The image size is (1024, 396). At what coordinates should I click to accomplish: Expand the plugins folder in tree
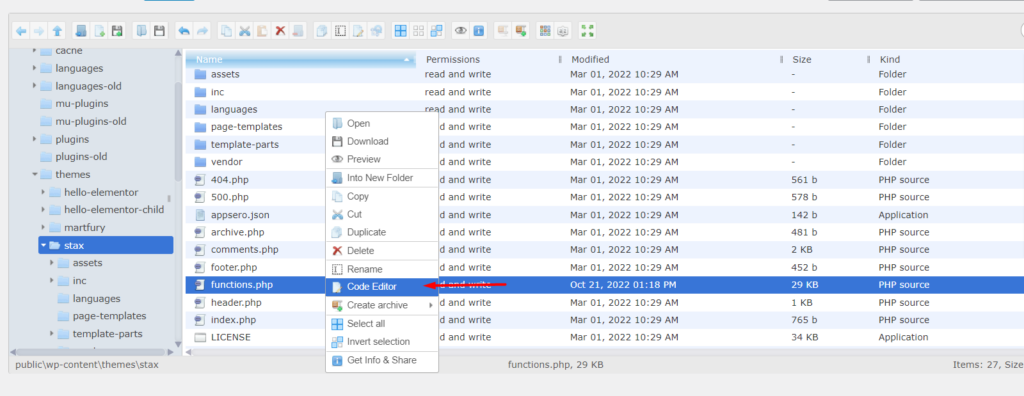point(34,139)
